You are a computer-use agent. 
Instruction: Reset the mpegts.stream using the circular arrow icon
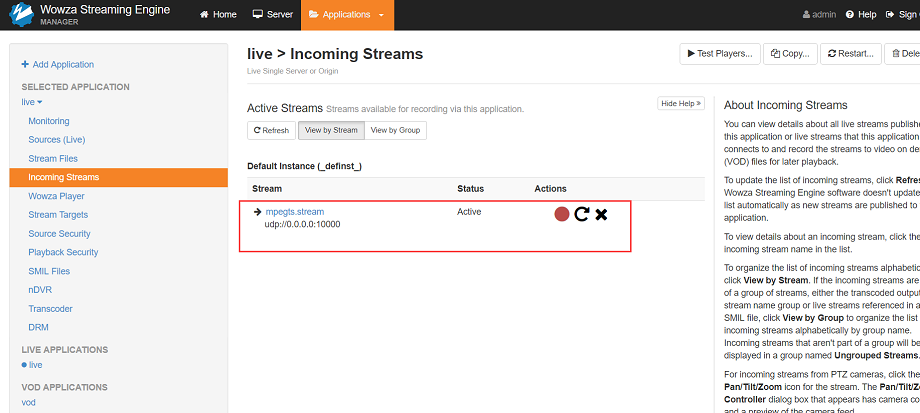click(581, 214)
